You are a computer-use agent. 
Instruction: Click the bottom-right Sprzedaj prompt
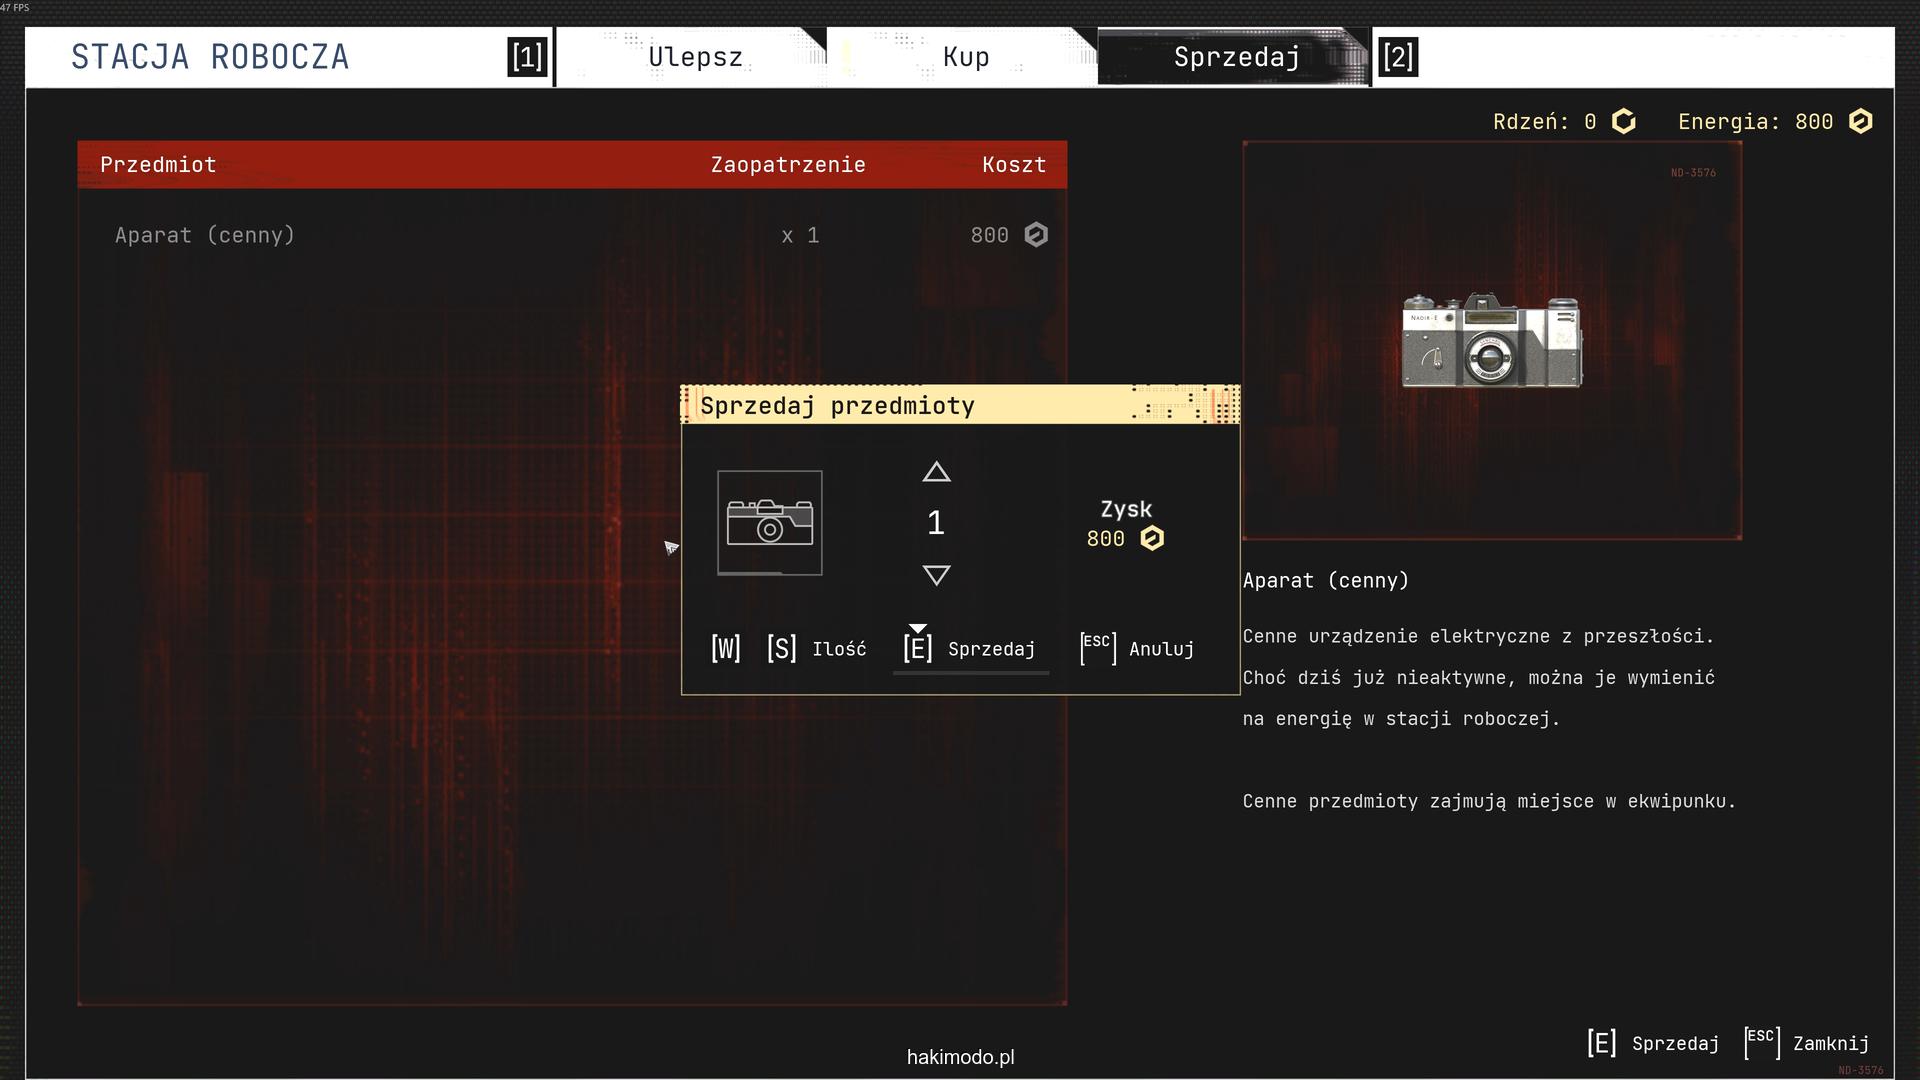(1674, 1043)
